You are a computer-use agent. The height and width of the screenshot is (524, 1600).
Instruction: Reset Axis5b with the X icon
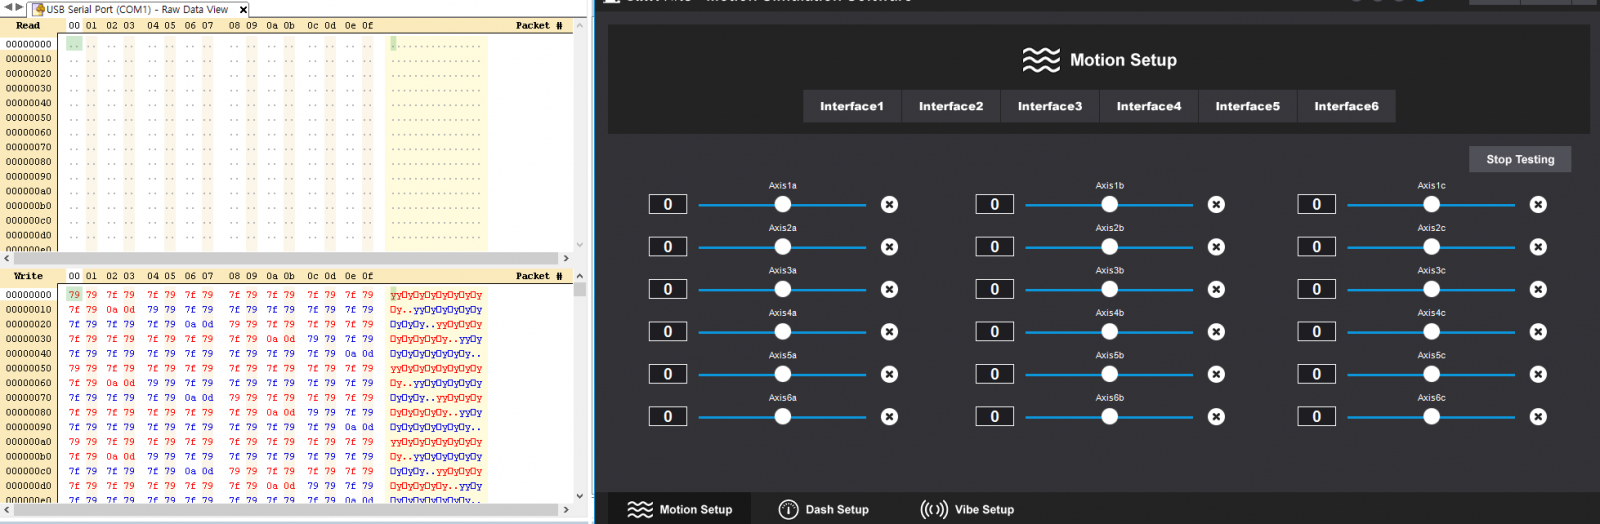1216,375
